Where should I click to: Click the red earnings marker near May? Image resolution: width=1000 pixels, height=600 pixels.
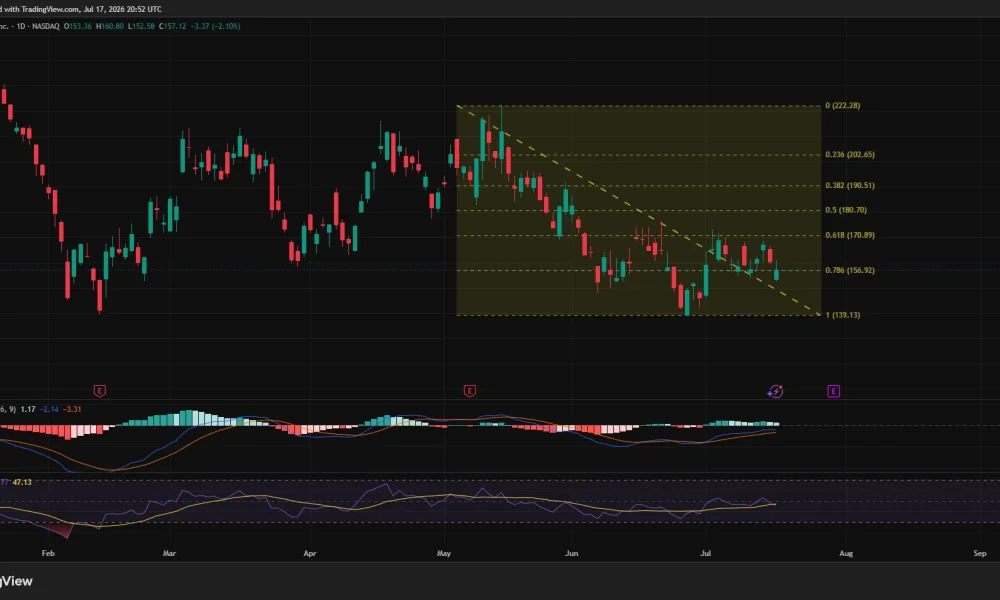[x=469, y=391]
